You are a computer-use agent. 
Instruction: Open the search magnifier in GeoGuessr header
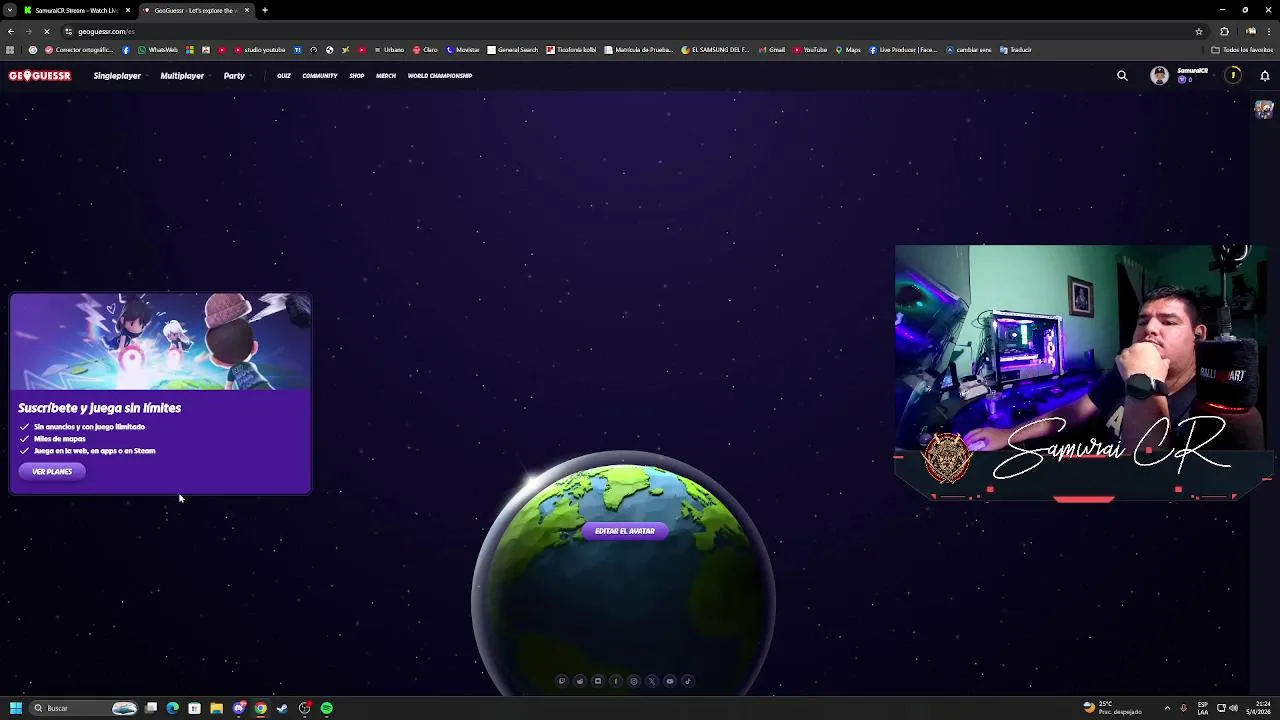(x=1122, y=76)
